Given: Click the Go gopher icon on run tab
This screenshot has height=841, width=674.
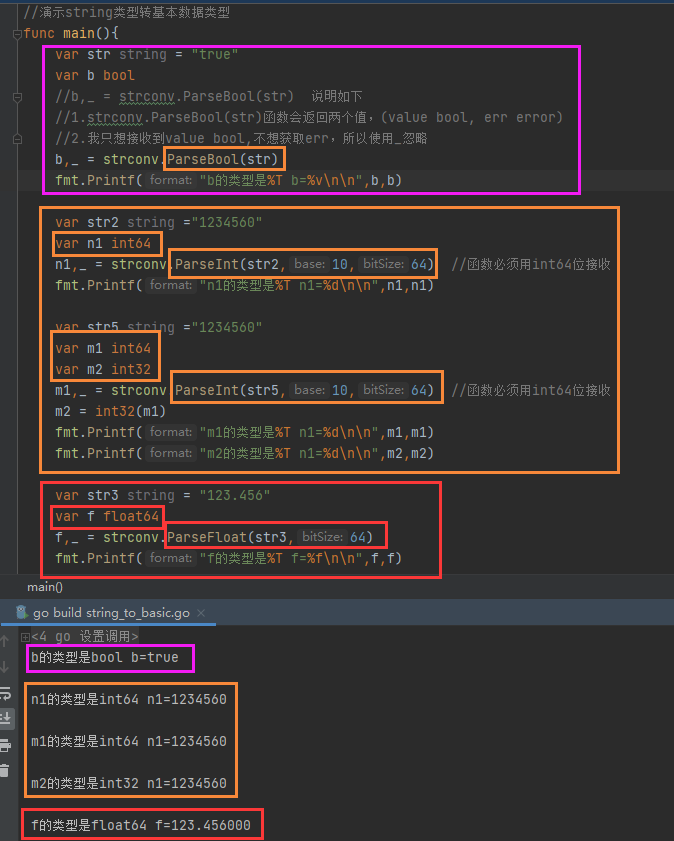Looking at the screenshot, I should 21,612.
